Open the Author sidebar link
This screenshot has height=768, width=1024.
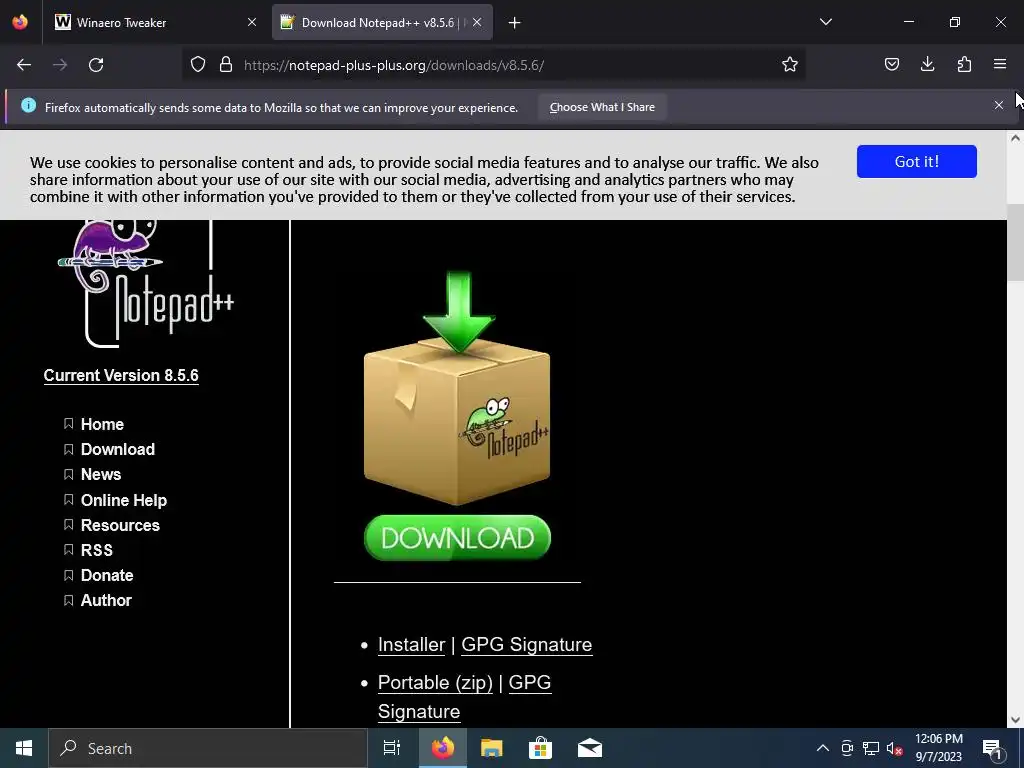(x=106, y=600)
